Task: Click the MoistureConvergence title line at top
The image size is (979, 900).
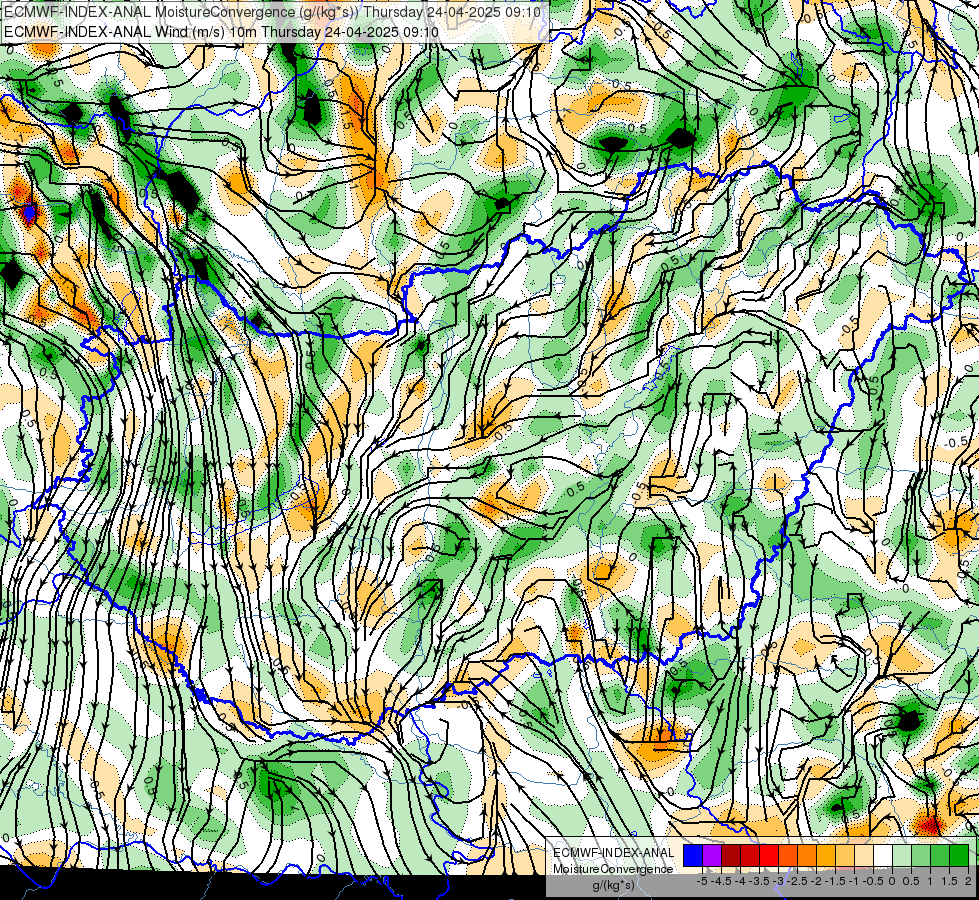Action: (272, 12)
